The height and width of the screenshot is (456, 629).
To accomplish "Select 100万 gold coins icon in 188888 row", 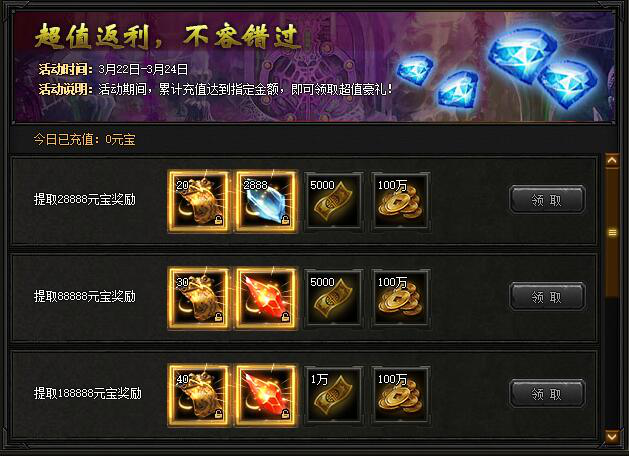I will click(400, 396).
